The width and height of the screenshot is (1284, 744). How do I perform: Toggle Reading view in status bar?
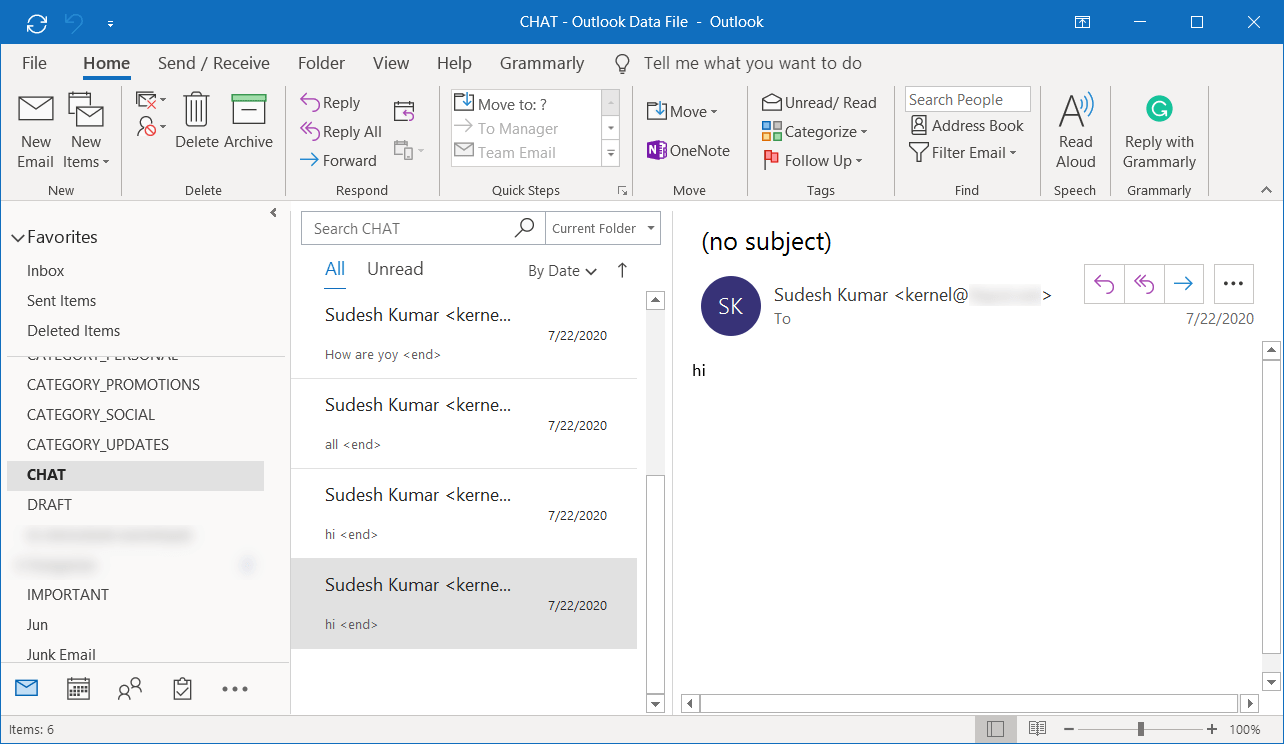[1037, 729]
